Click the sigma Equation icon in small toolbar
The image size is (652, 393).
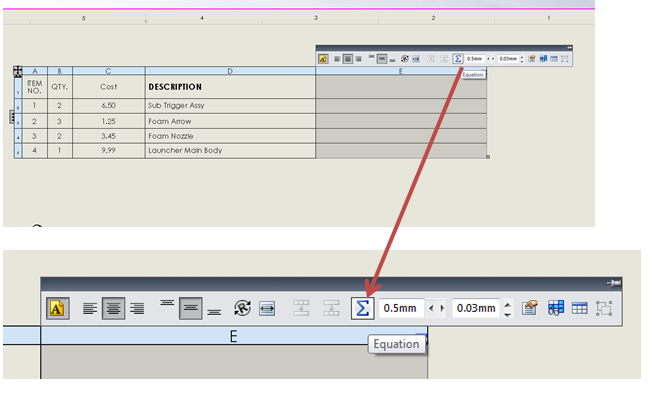[457, 59]
